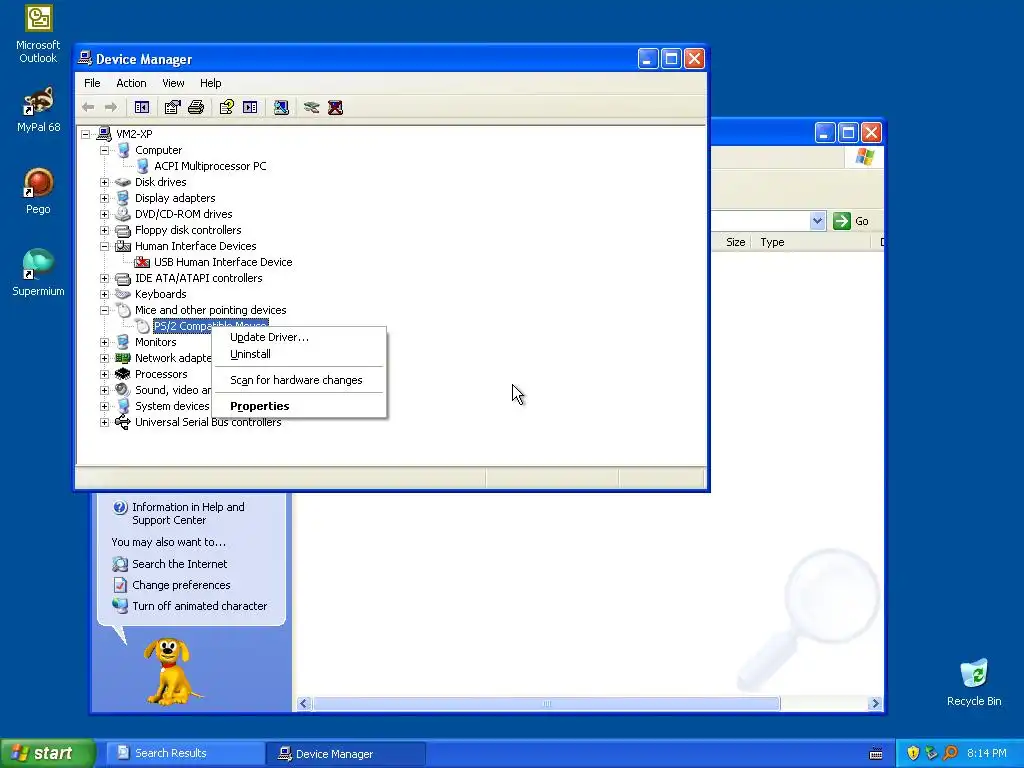Viewport: 1024px width, 768px height.
Task: Open device Properties from the toolbar icon
Action: point(172,107)
